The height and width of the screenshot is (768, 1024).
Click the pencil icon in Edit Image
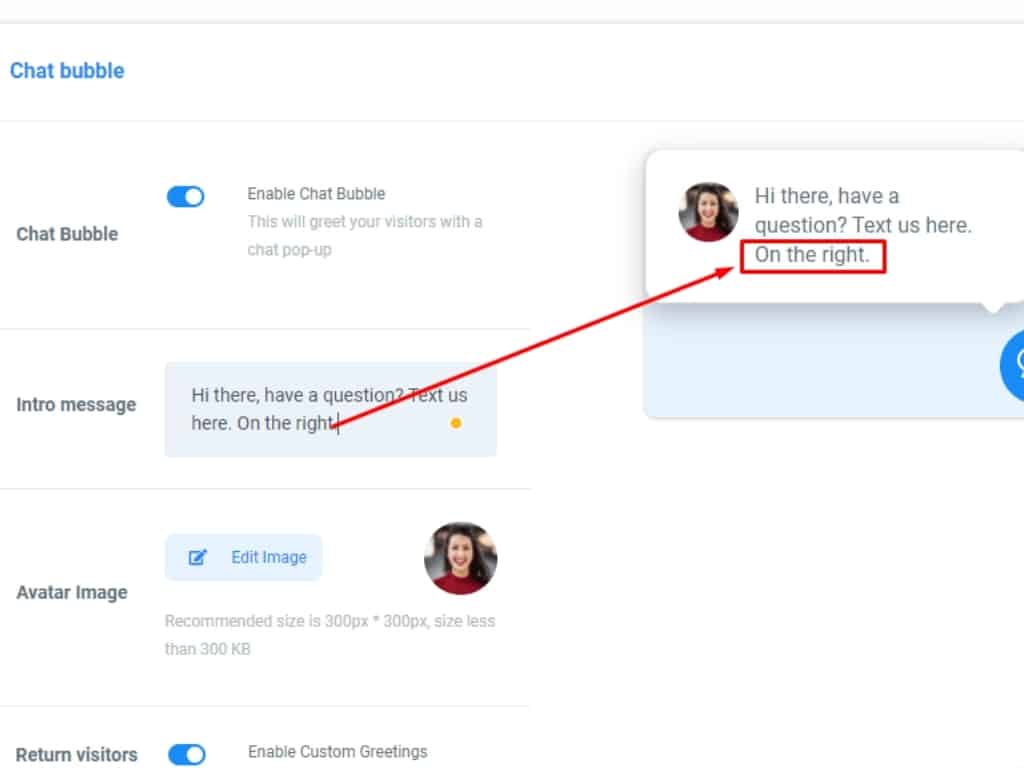click(198, 557)
